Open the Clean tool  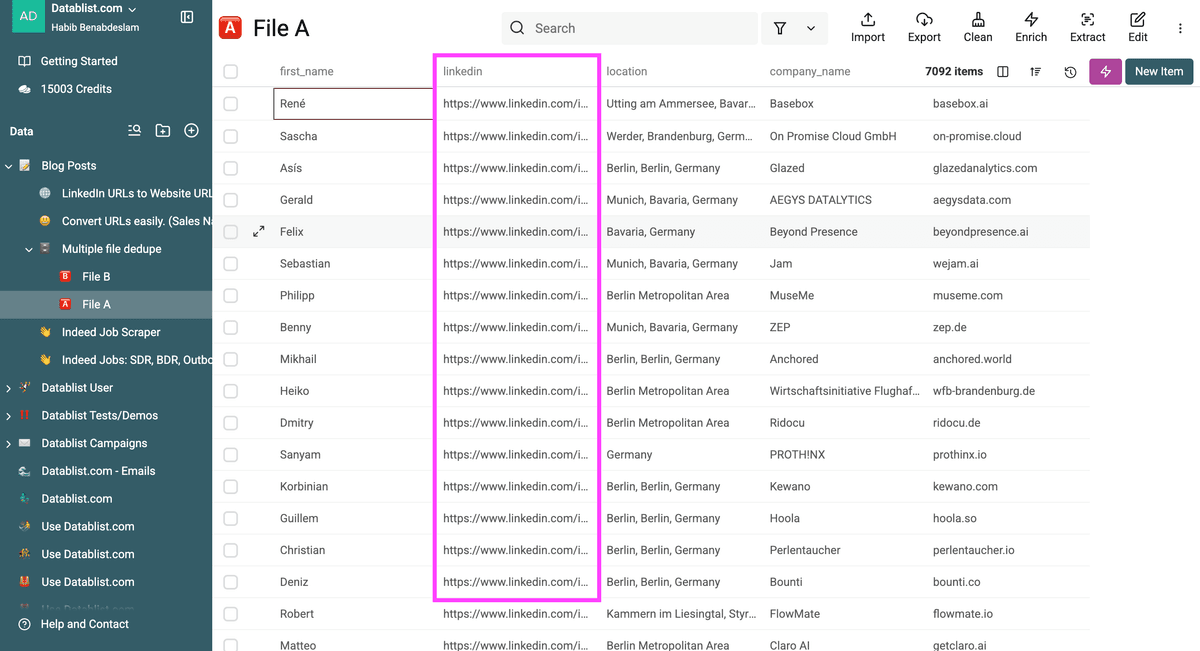coord(978,28)
